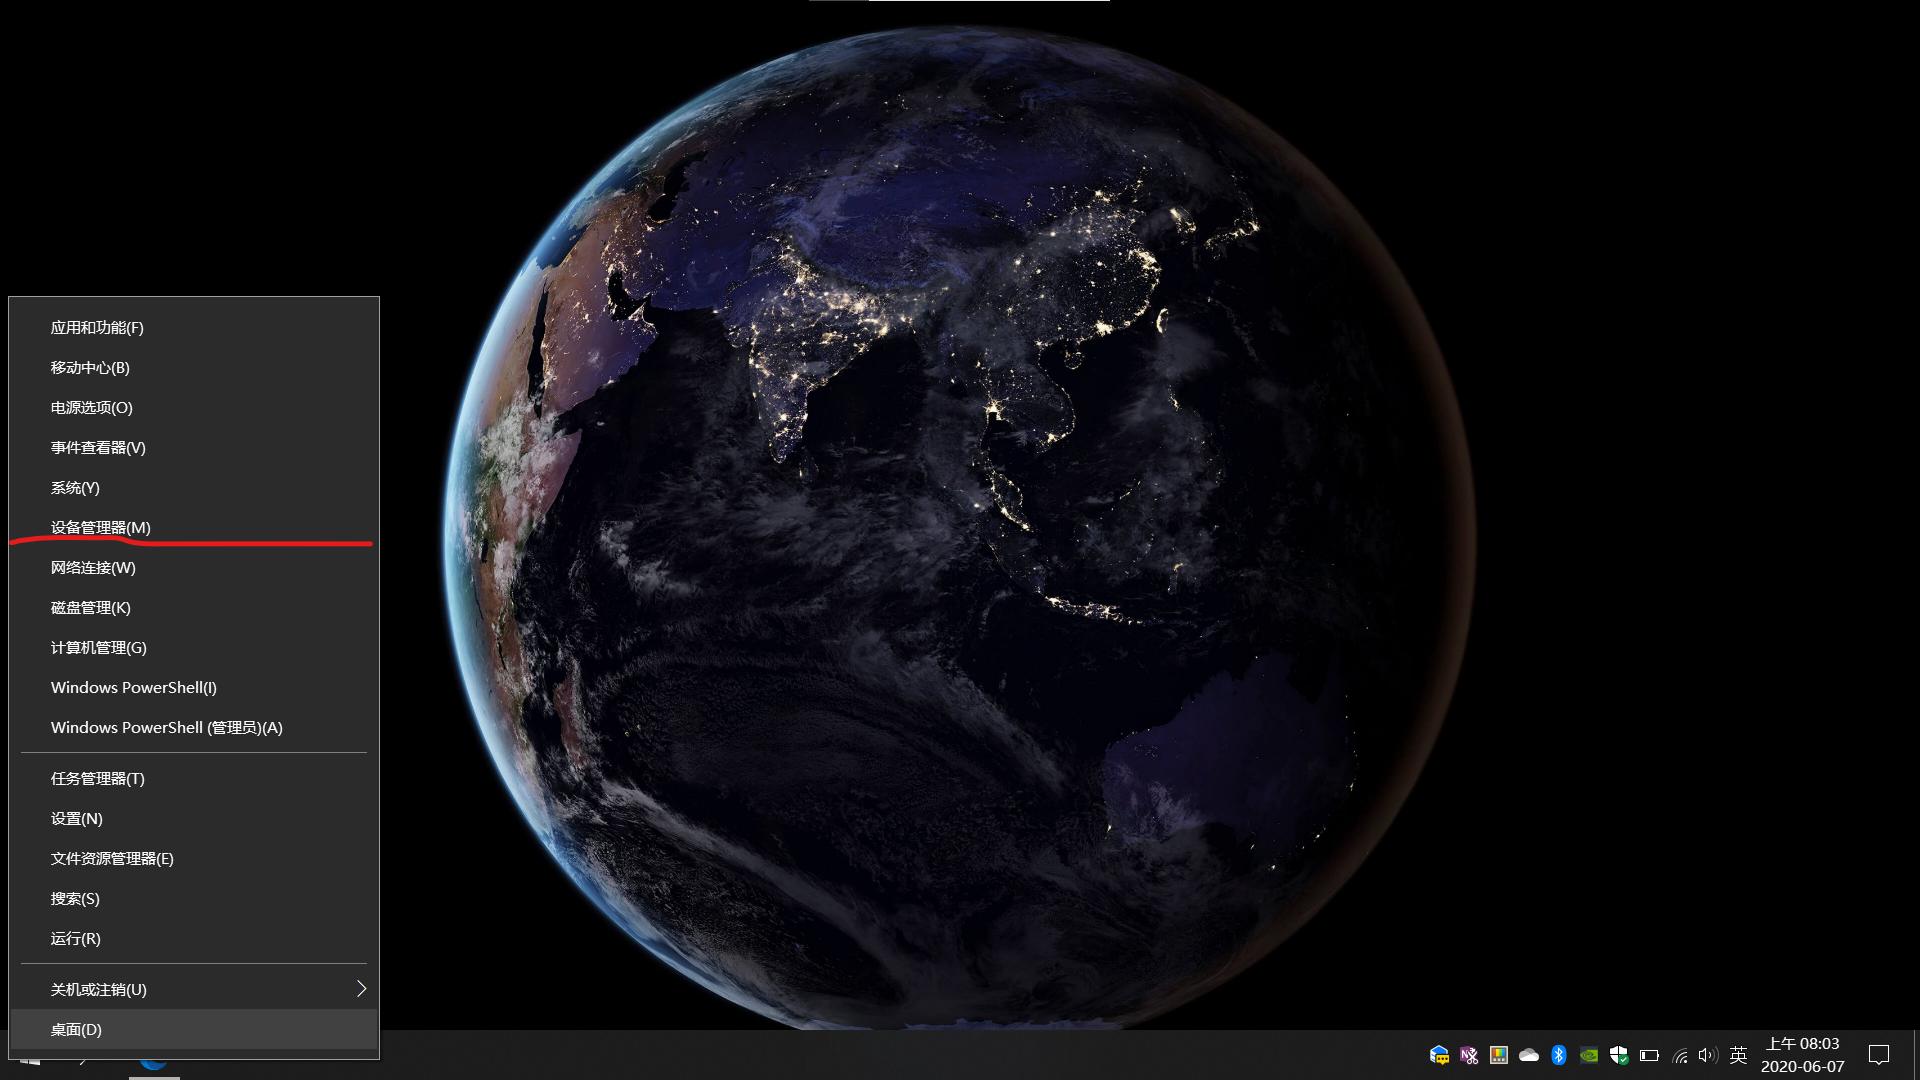Open 应用和功能(F) menu entry

coord(97,327)
